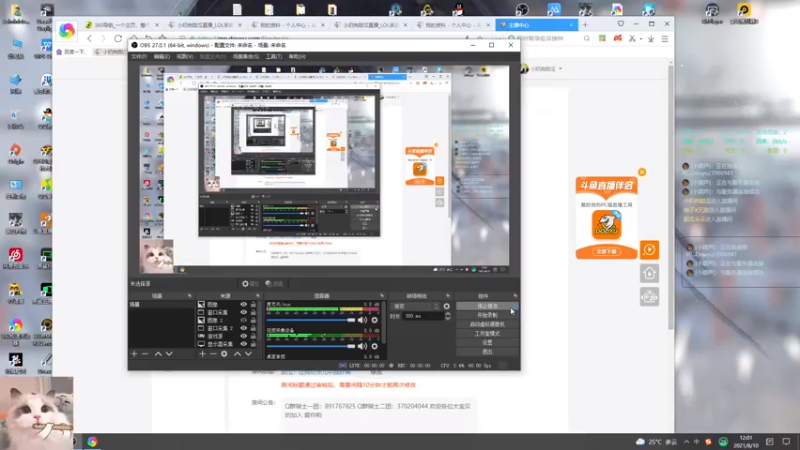Open OBS 编辑(E) menu
Image resolution: width=800 pixels, height=450 pixels.
162,57
